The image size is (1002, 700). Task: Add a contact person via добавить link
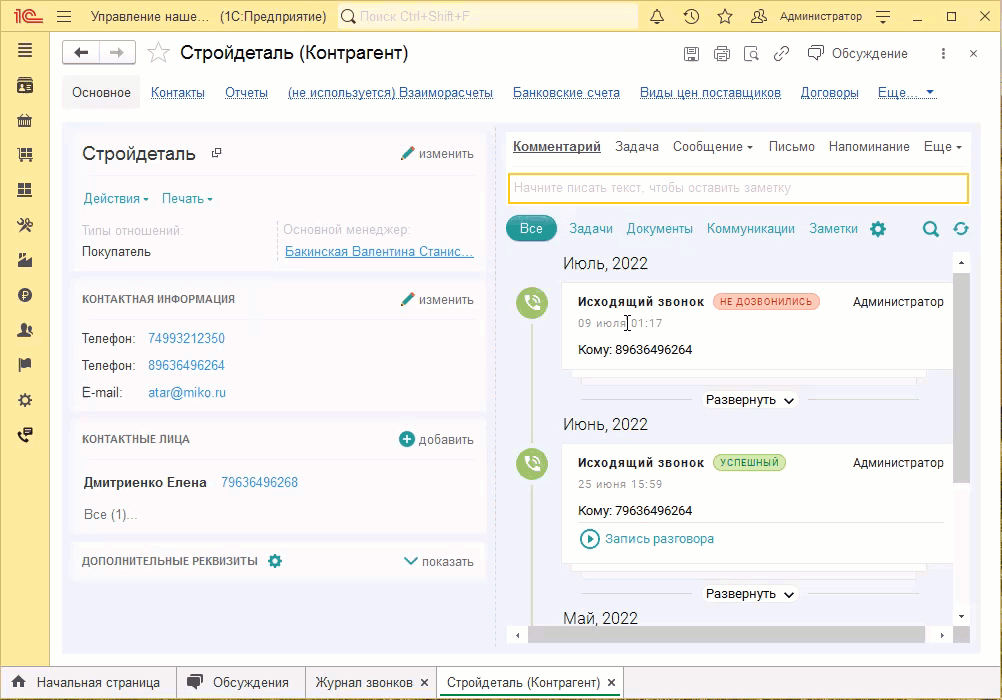tap(446, 439)
